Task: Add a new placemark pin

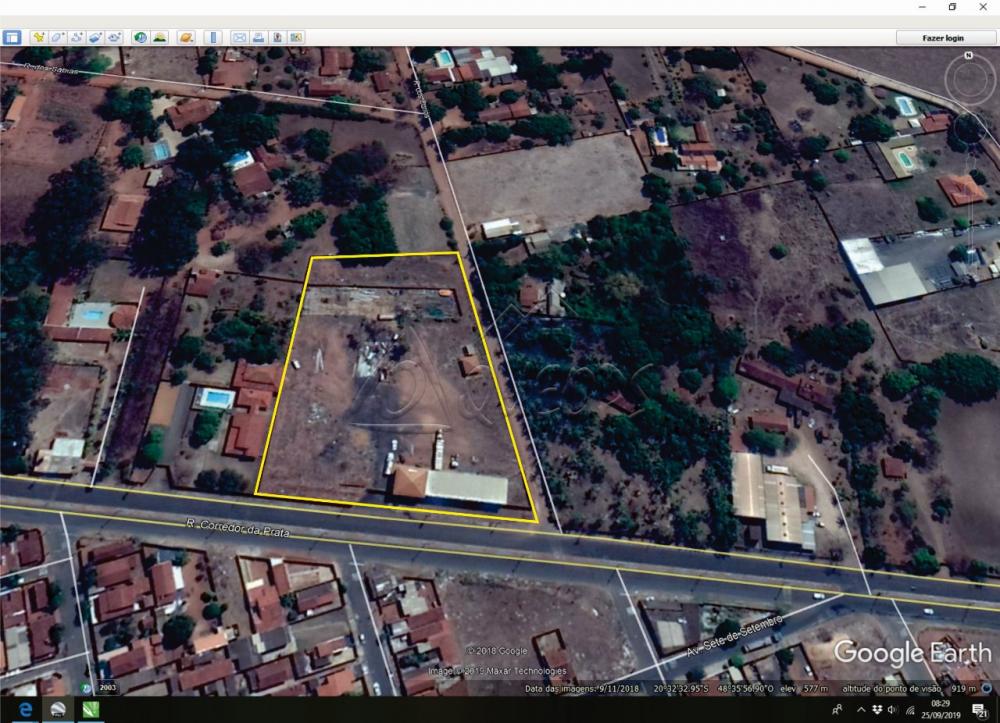Action: point(38,37)
